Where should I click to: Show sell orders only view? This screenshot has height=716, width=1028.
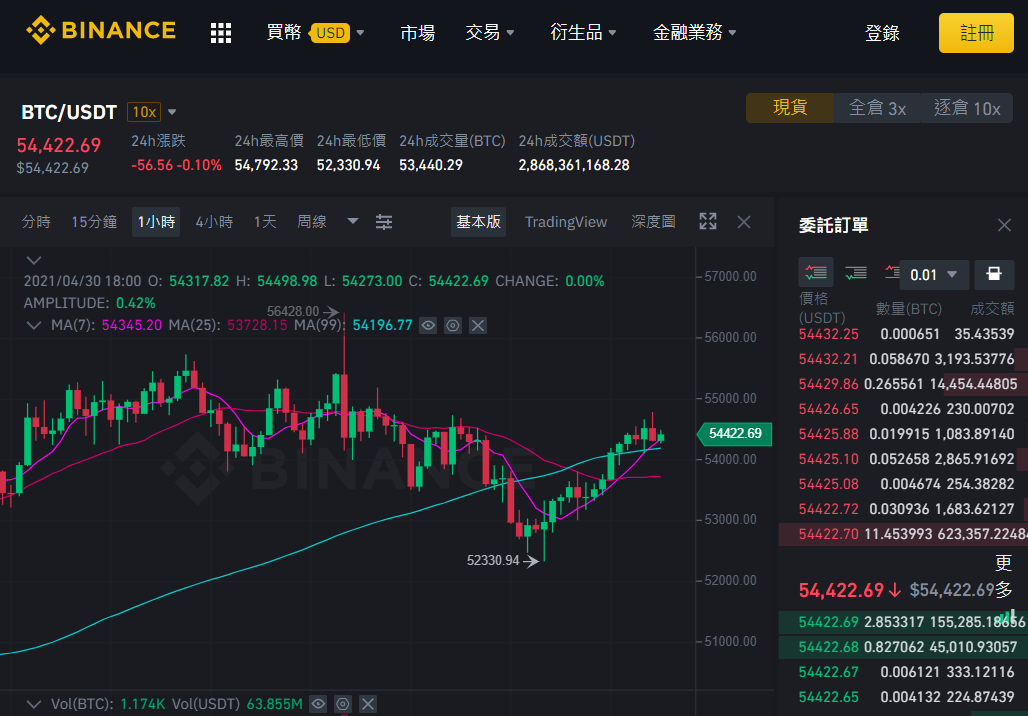892,273
